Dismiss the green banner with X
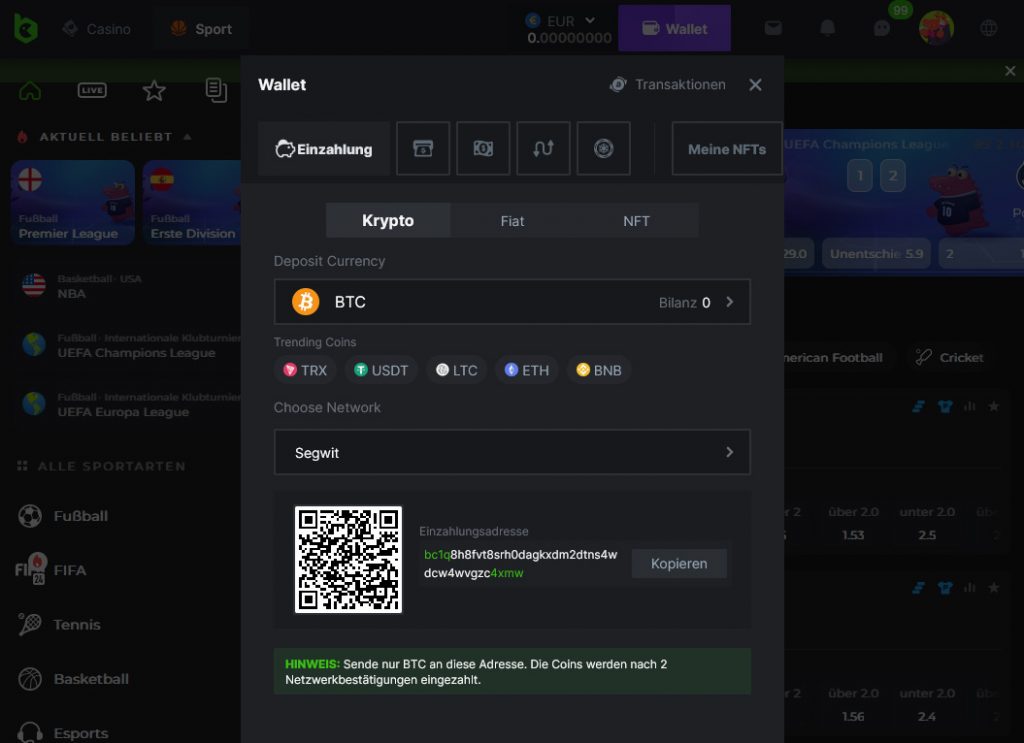The width and height of the screenshot is (1024, 743). tap(1010, 71)
